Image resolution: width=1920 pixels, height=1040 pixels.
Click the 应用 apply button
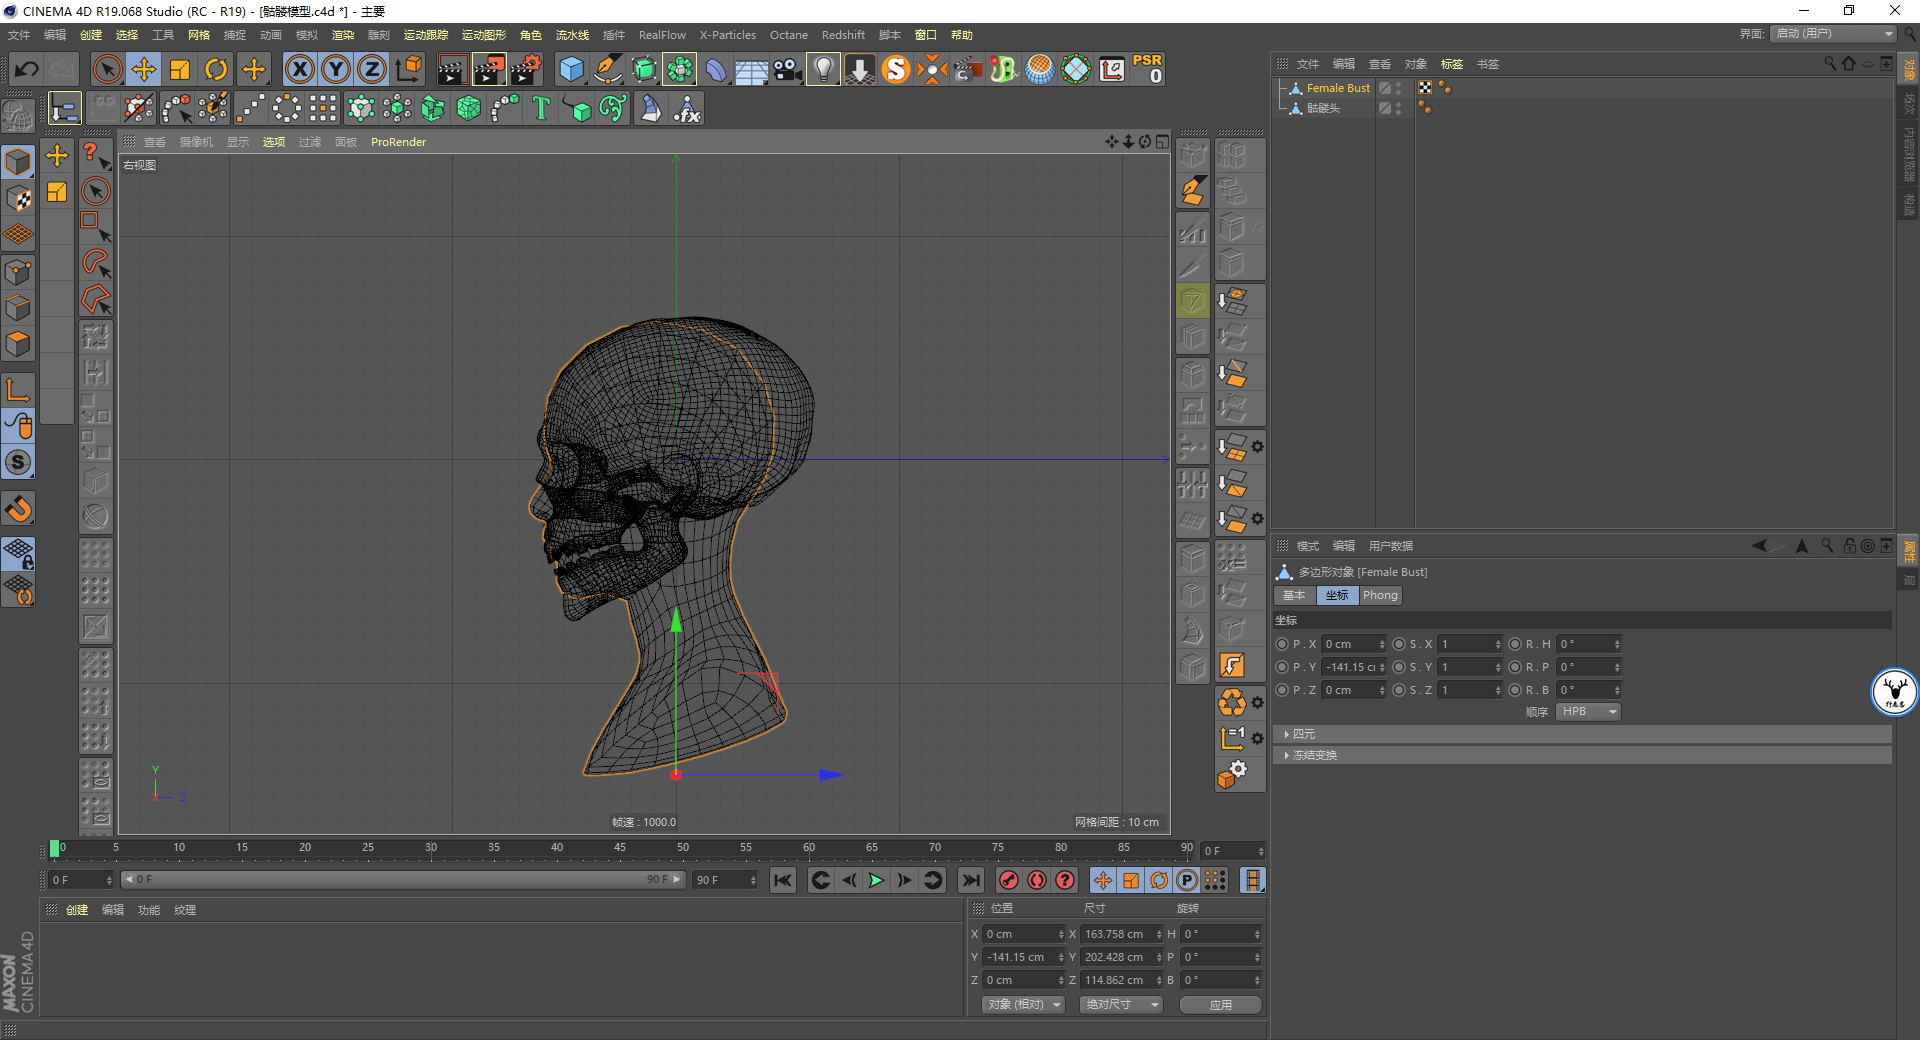coord(1220,1004)
